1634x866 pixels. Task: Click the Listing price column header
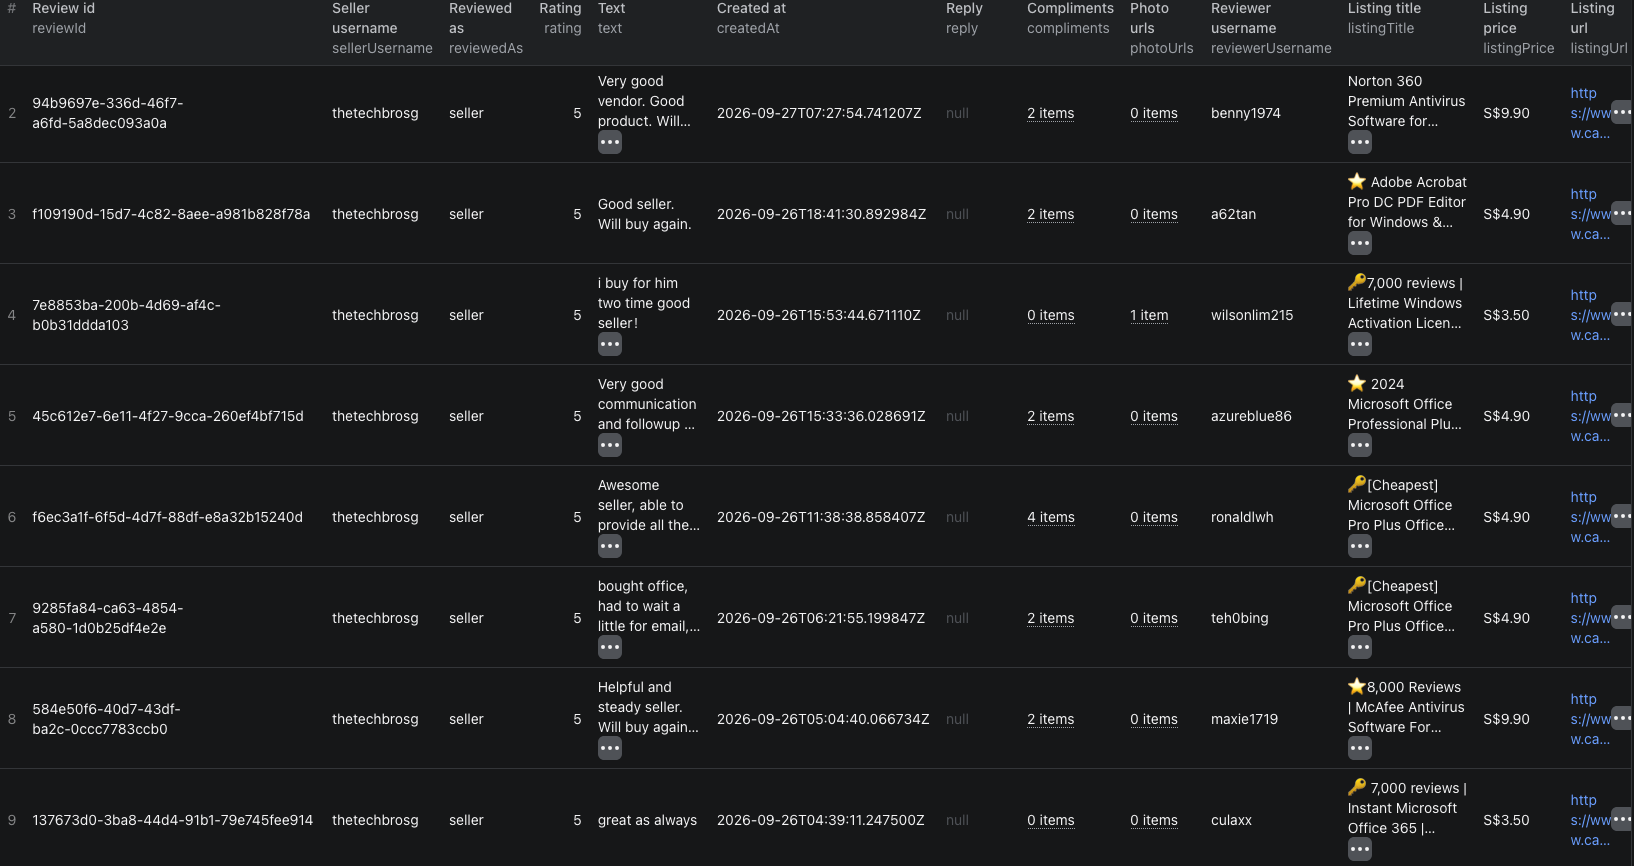[x=1518, y=28]
